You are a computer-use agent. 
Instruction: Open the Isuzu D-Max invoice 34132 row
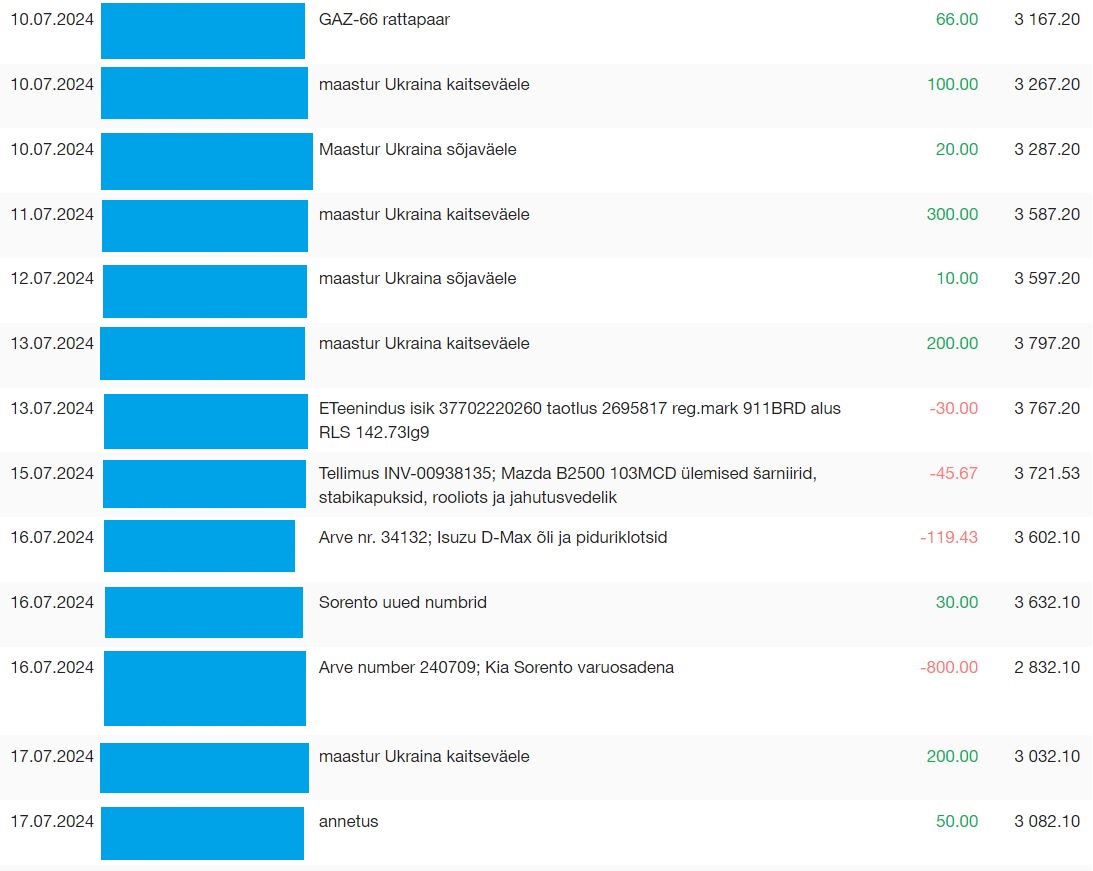[492, 538]
